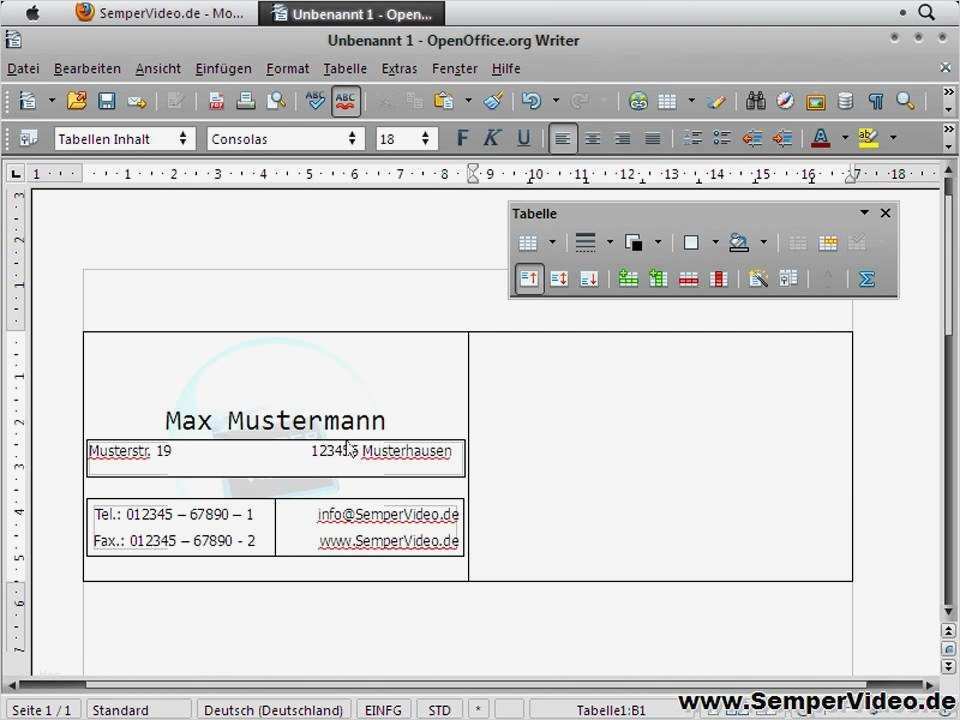Show the drawing functions pencil icon

[x=716, y=101]
